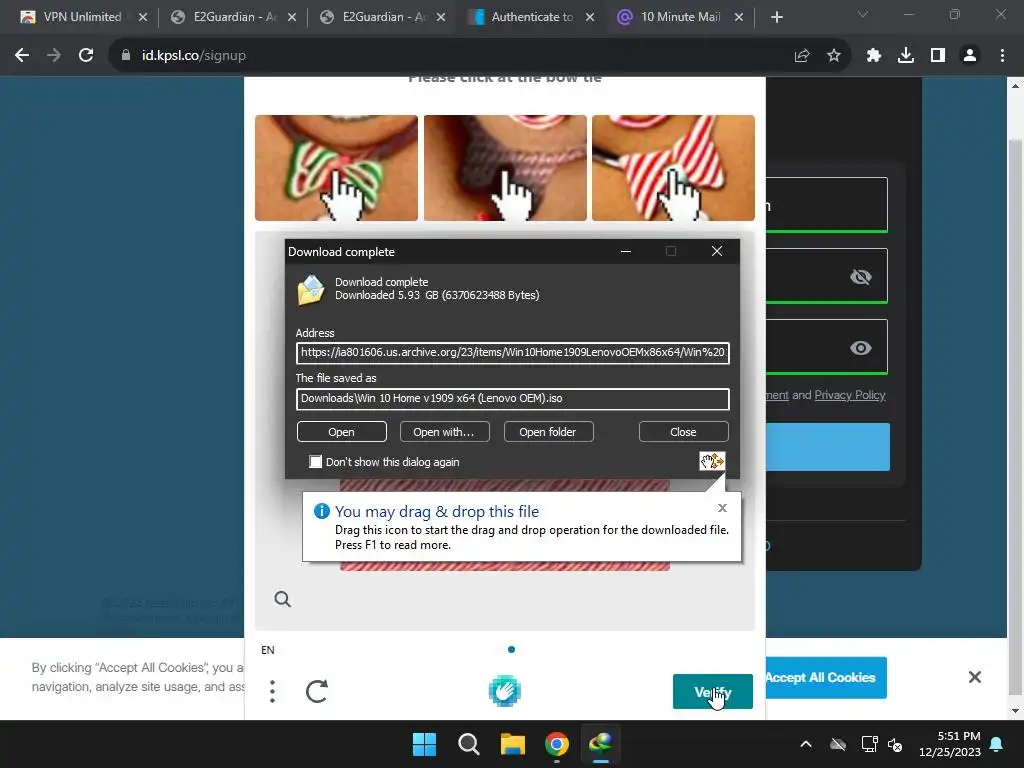
Task: Click the browser address bar URL
Action: tap(193, 56)
